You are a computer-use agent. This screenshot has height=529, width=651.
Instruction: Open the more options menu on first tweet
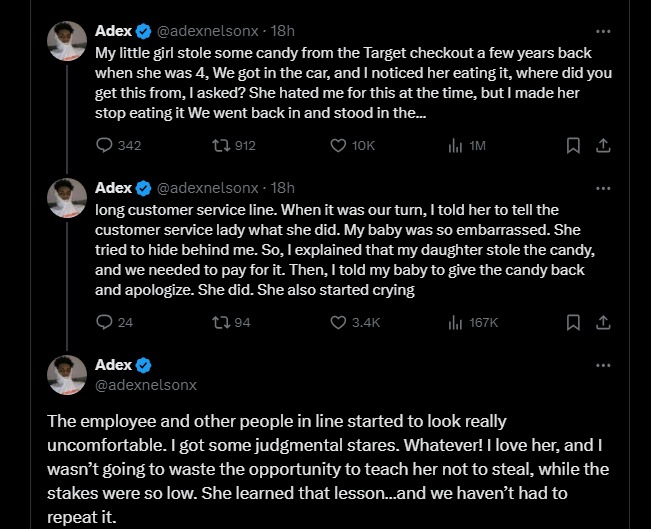click(x=602, y=31)
